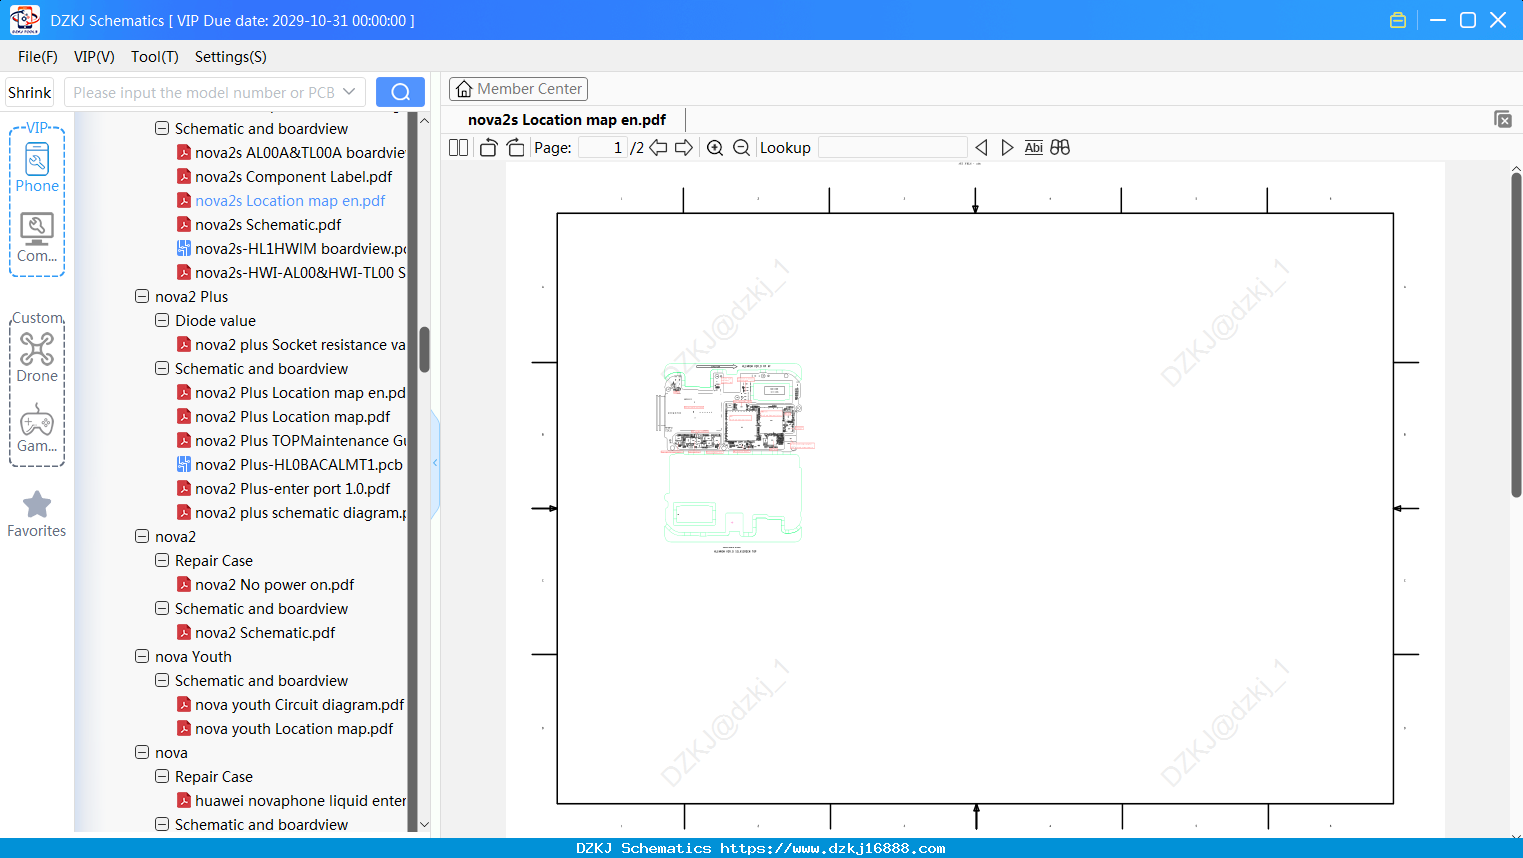Open nova2 Schematic.pdf
This screenshot has height=858, width=1523.
coord(265,633)
